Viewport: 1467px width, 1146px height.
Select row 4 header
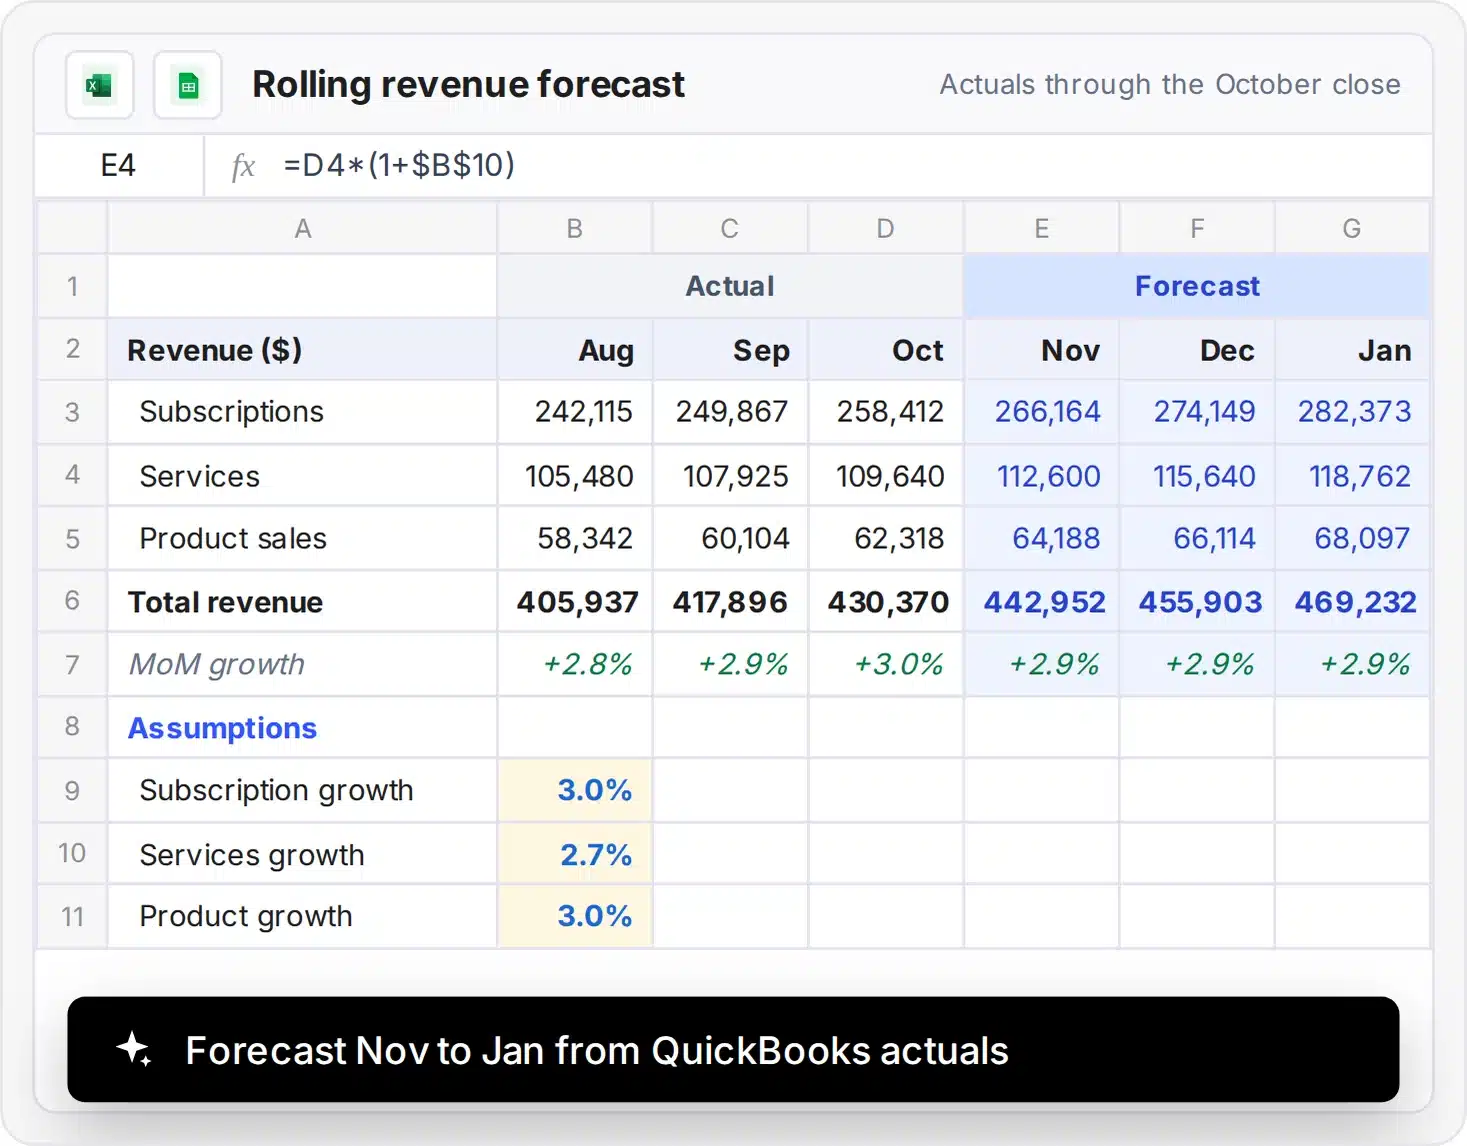coord(72,474)
